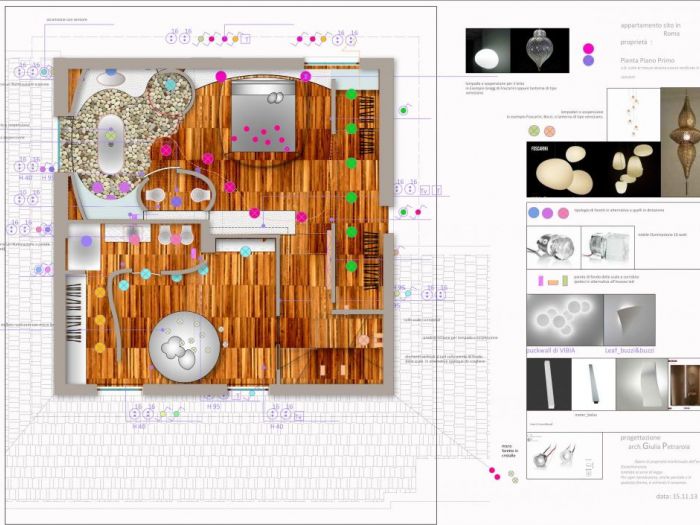Click the 'puckwall di VIBIA' caption
700x525 pixels.
pos(551,351)
